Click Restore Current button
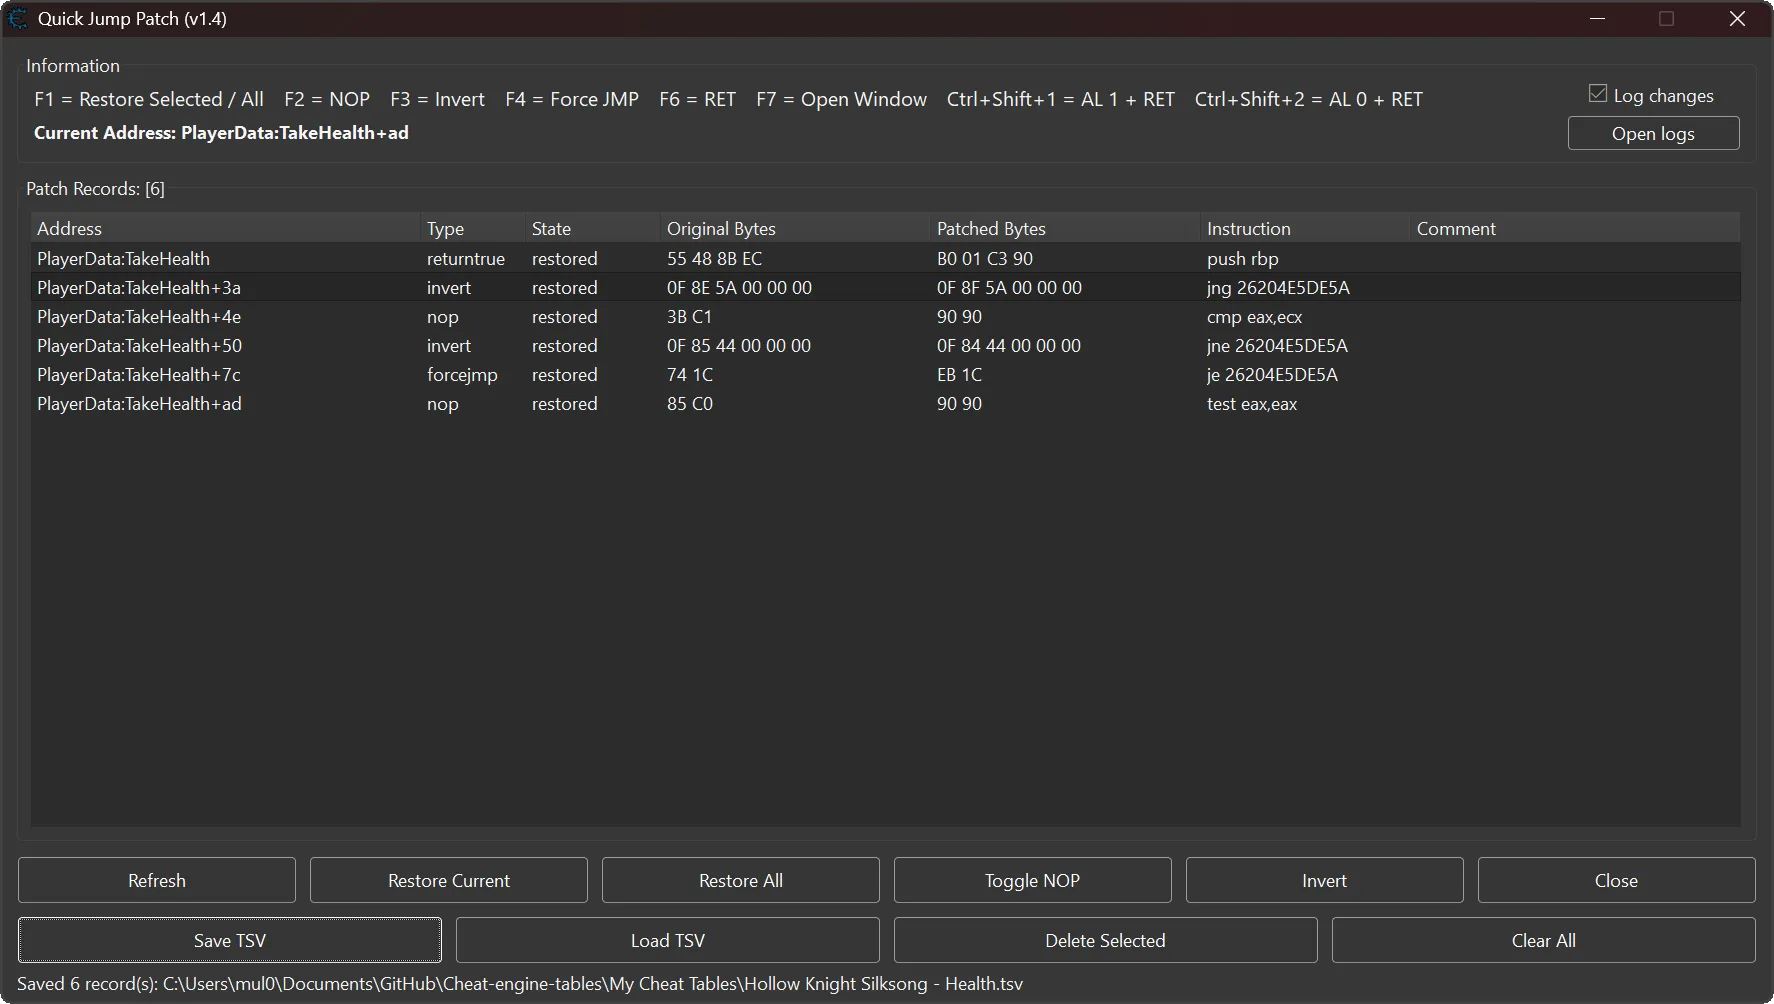The image size is (1774, 1004). tap(449, 881)
